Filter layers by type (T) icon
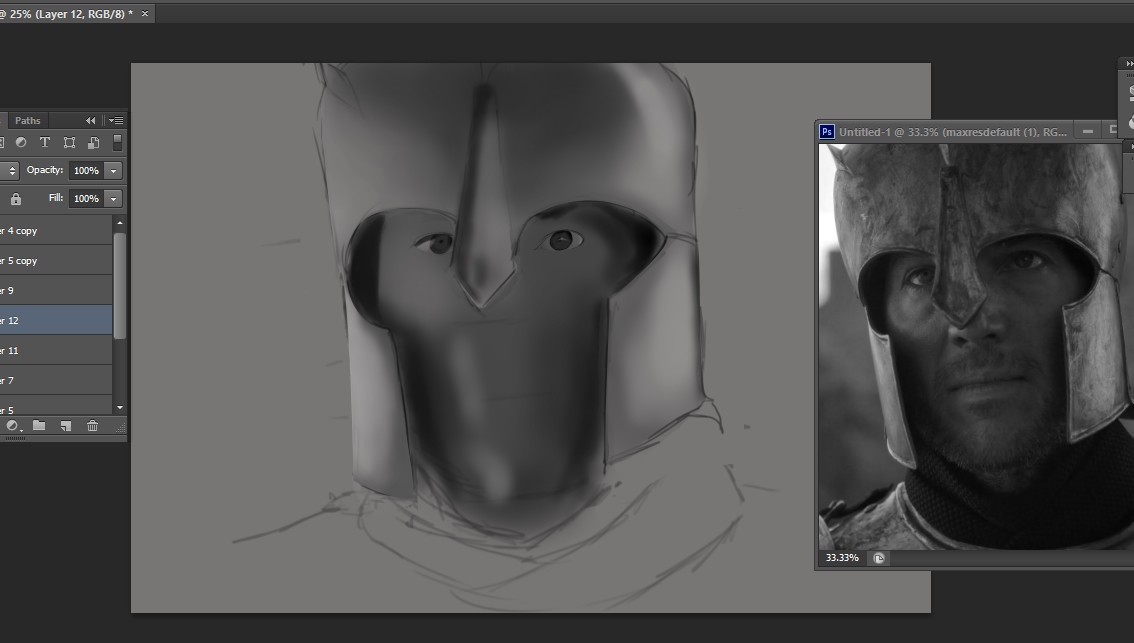 (x=45, y=142)
